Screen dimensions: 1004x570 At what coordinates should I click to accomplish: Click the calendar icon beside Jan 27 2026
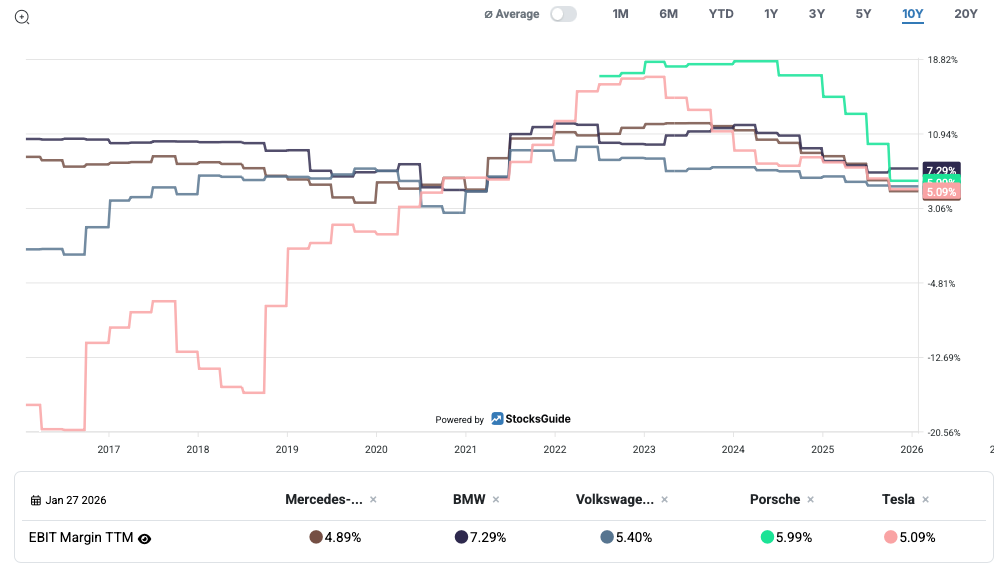[x=36, y=500]
